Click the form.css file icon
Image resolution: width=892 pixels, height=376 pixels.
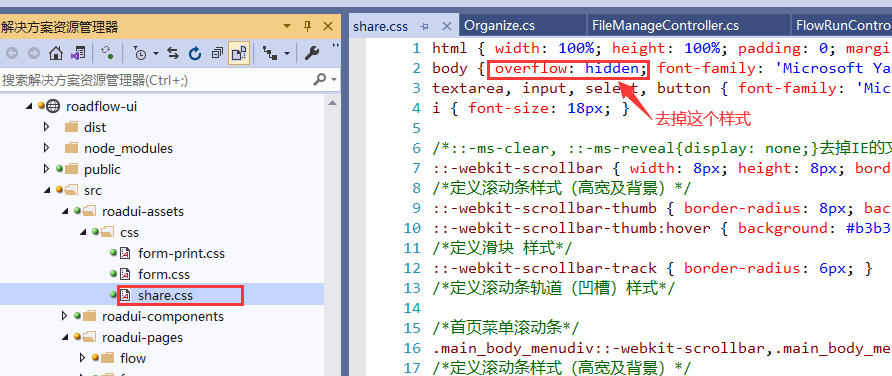125,274
